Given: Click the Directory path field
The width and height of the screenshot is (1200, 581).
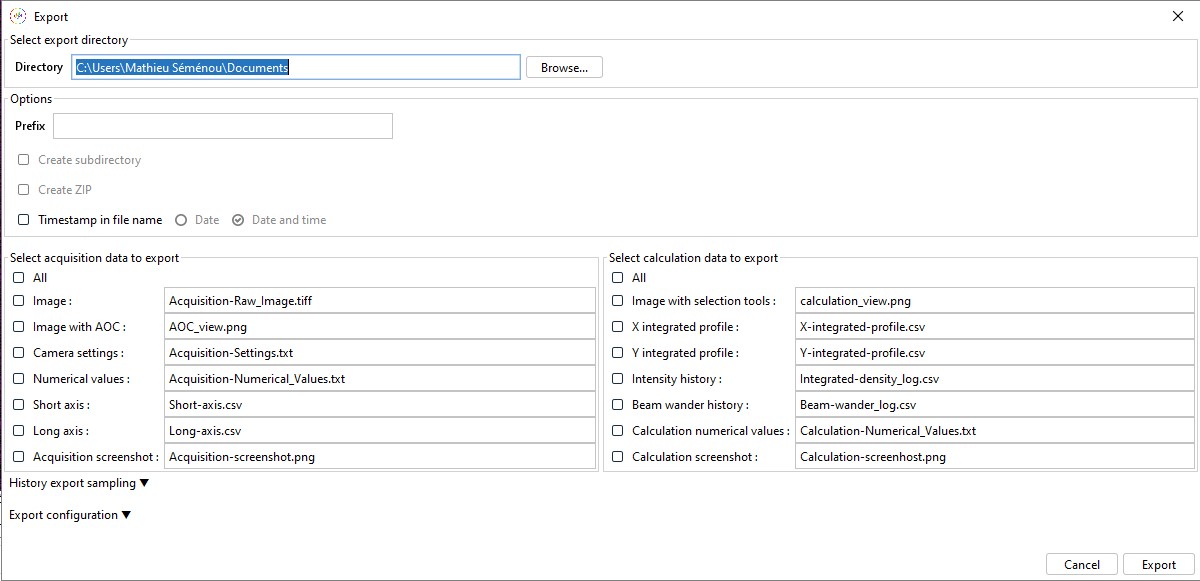Looking at the screenshot, I should coord(296,68).
